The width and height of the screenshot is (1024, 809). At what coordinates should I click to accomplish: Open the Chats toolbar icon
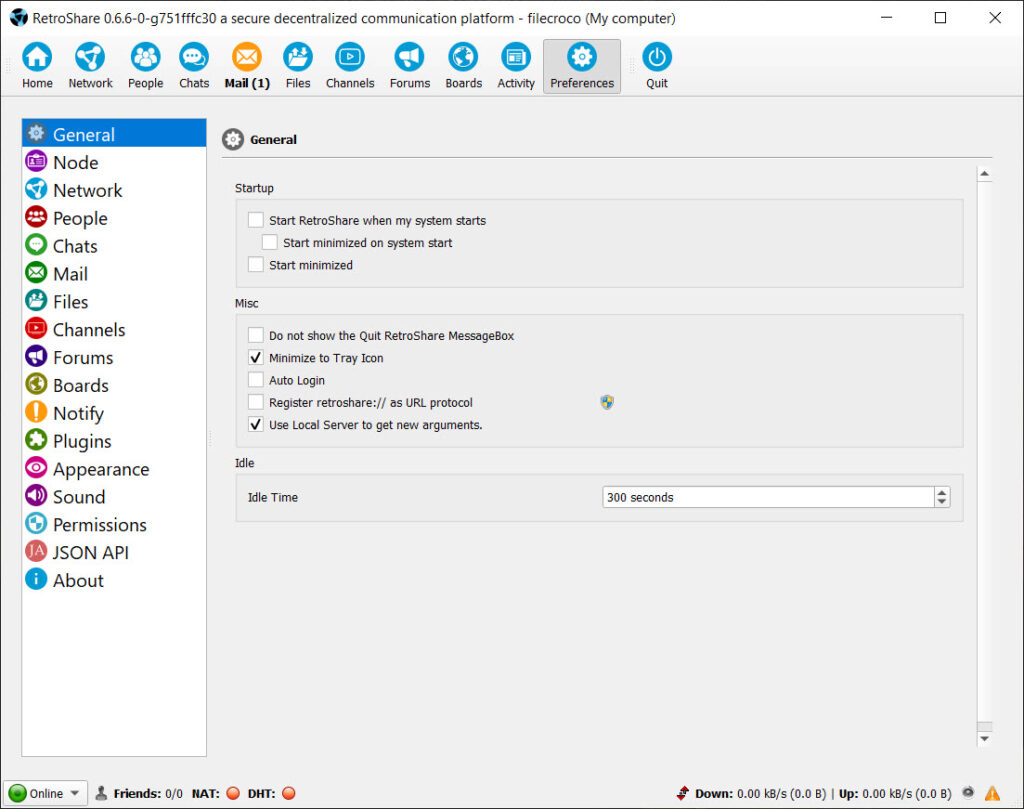(194, 66)
